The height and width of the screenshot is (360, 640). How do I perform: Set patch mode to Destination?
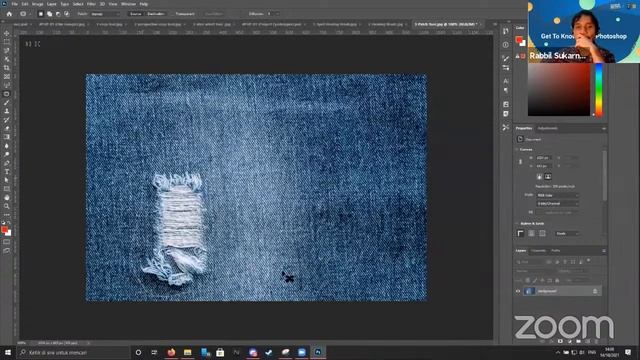[x=156, y=14]
